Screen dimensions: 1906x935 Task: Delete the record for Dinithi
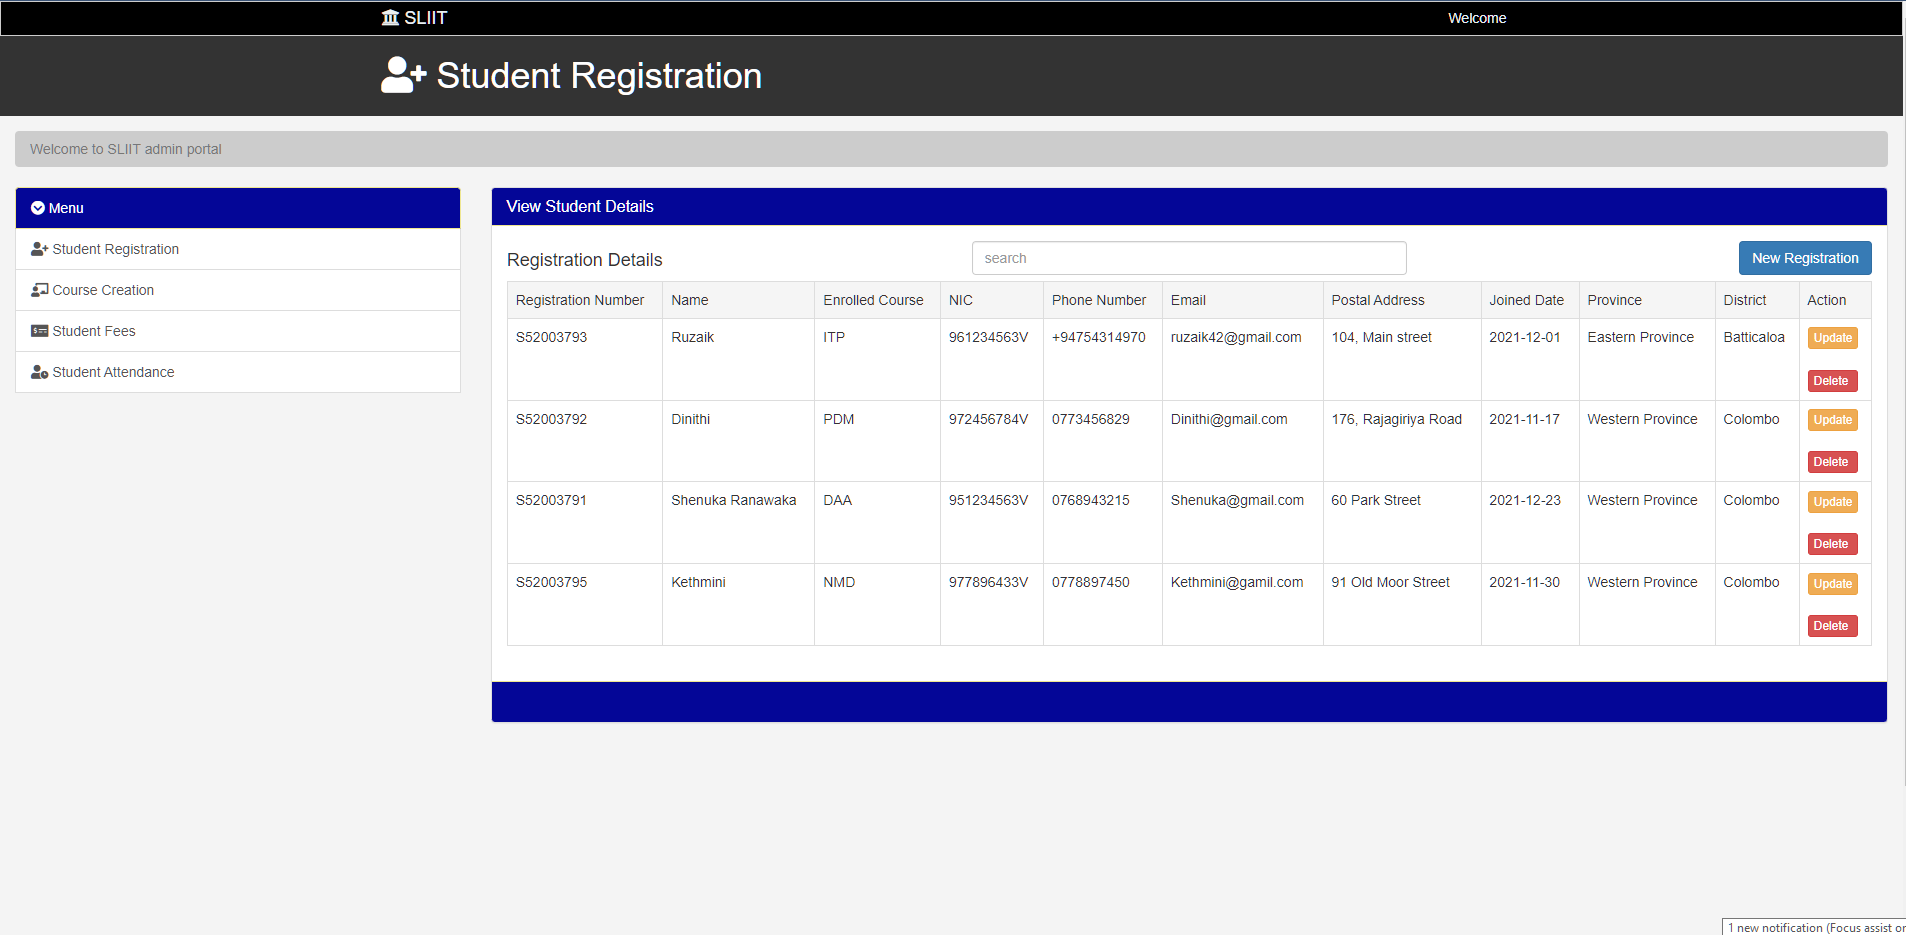[1831, 461]
